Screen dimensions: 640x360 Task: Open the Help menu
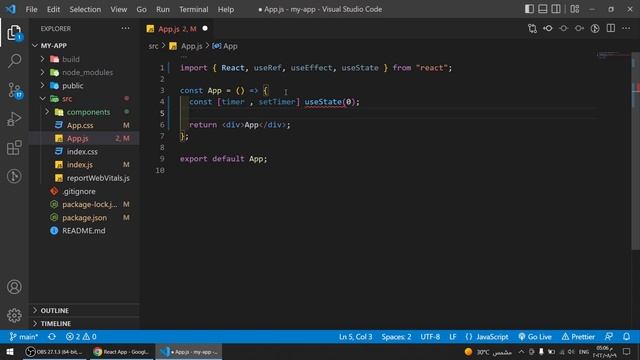226,9
